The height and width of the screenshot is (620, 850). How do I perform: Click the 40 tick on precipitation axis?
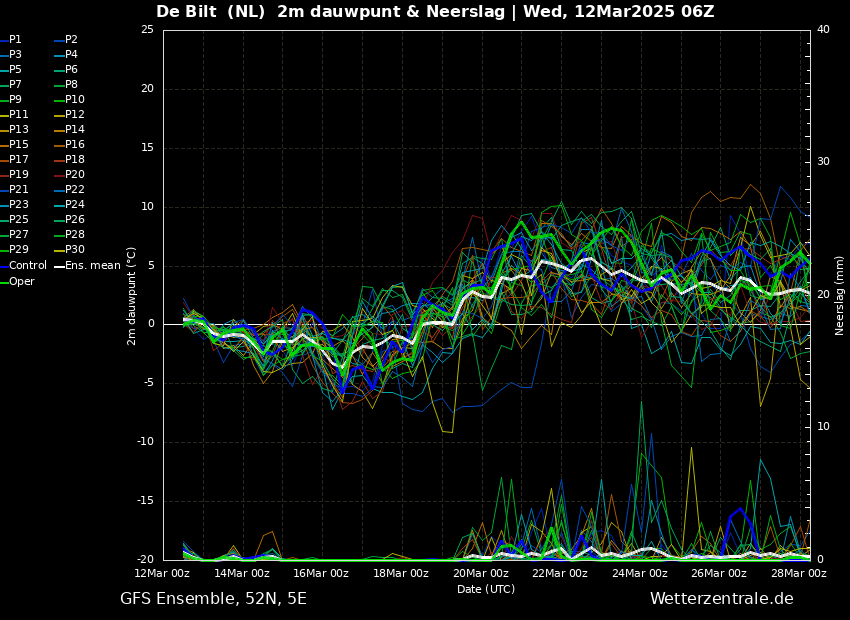[x=823, y=29]
